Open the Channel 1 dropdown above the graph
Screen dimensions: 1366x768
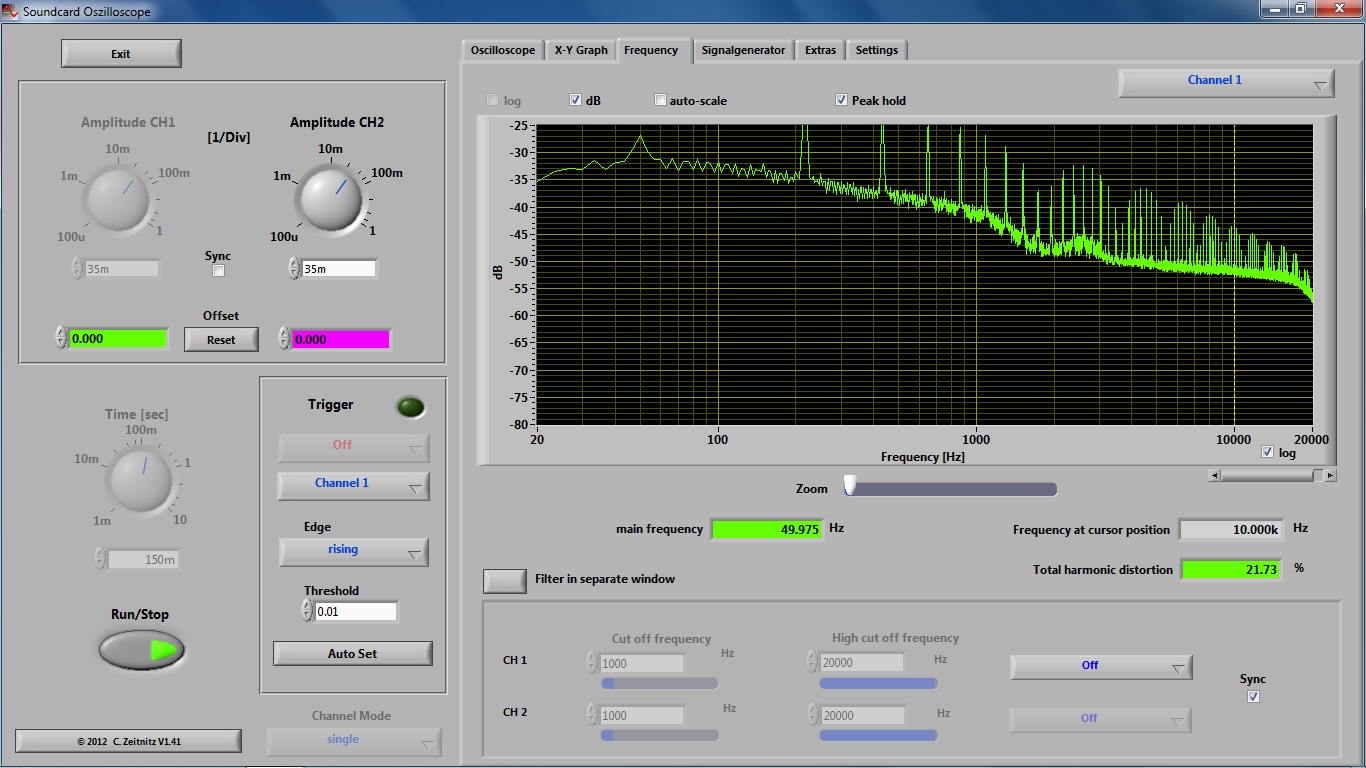(x=1226, y=82)
